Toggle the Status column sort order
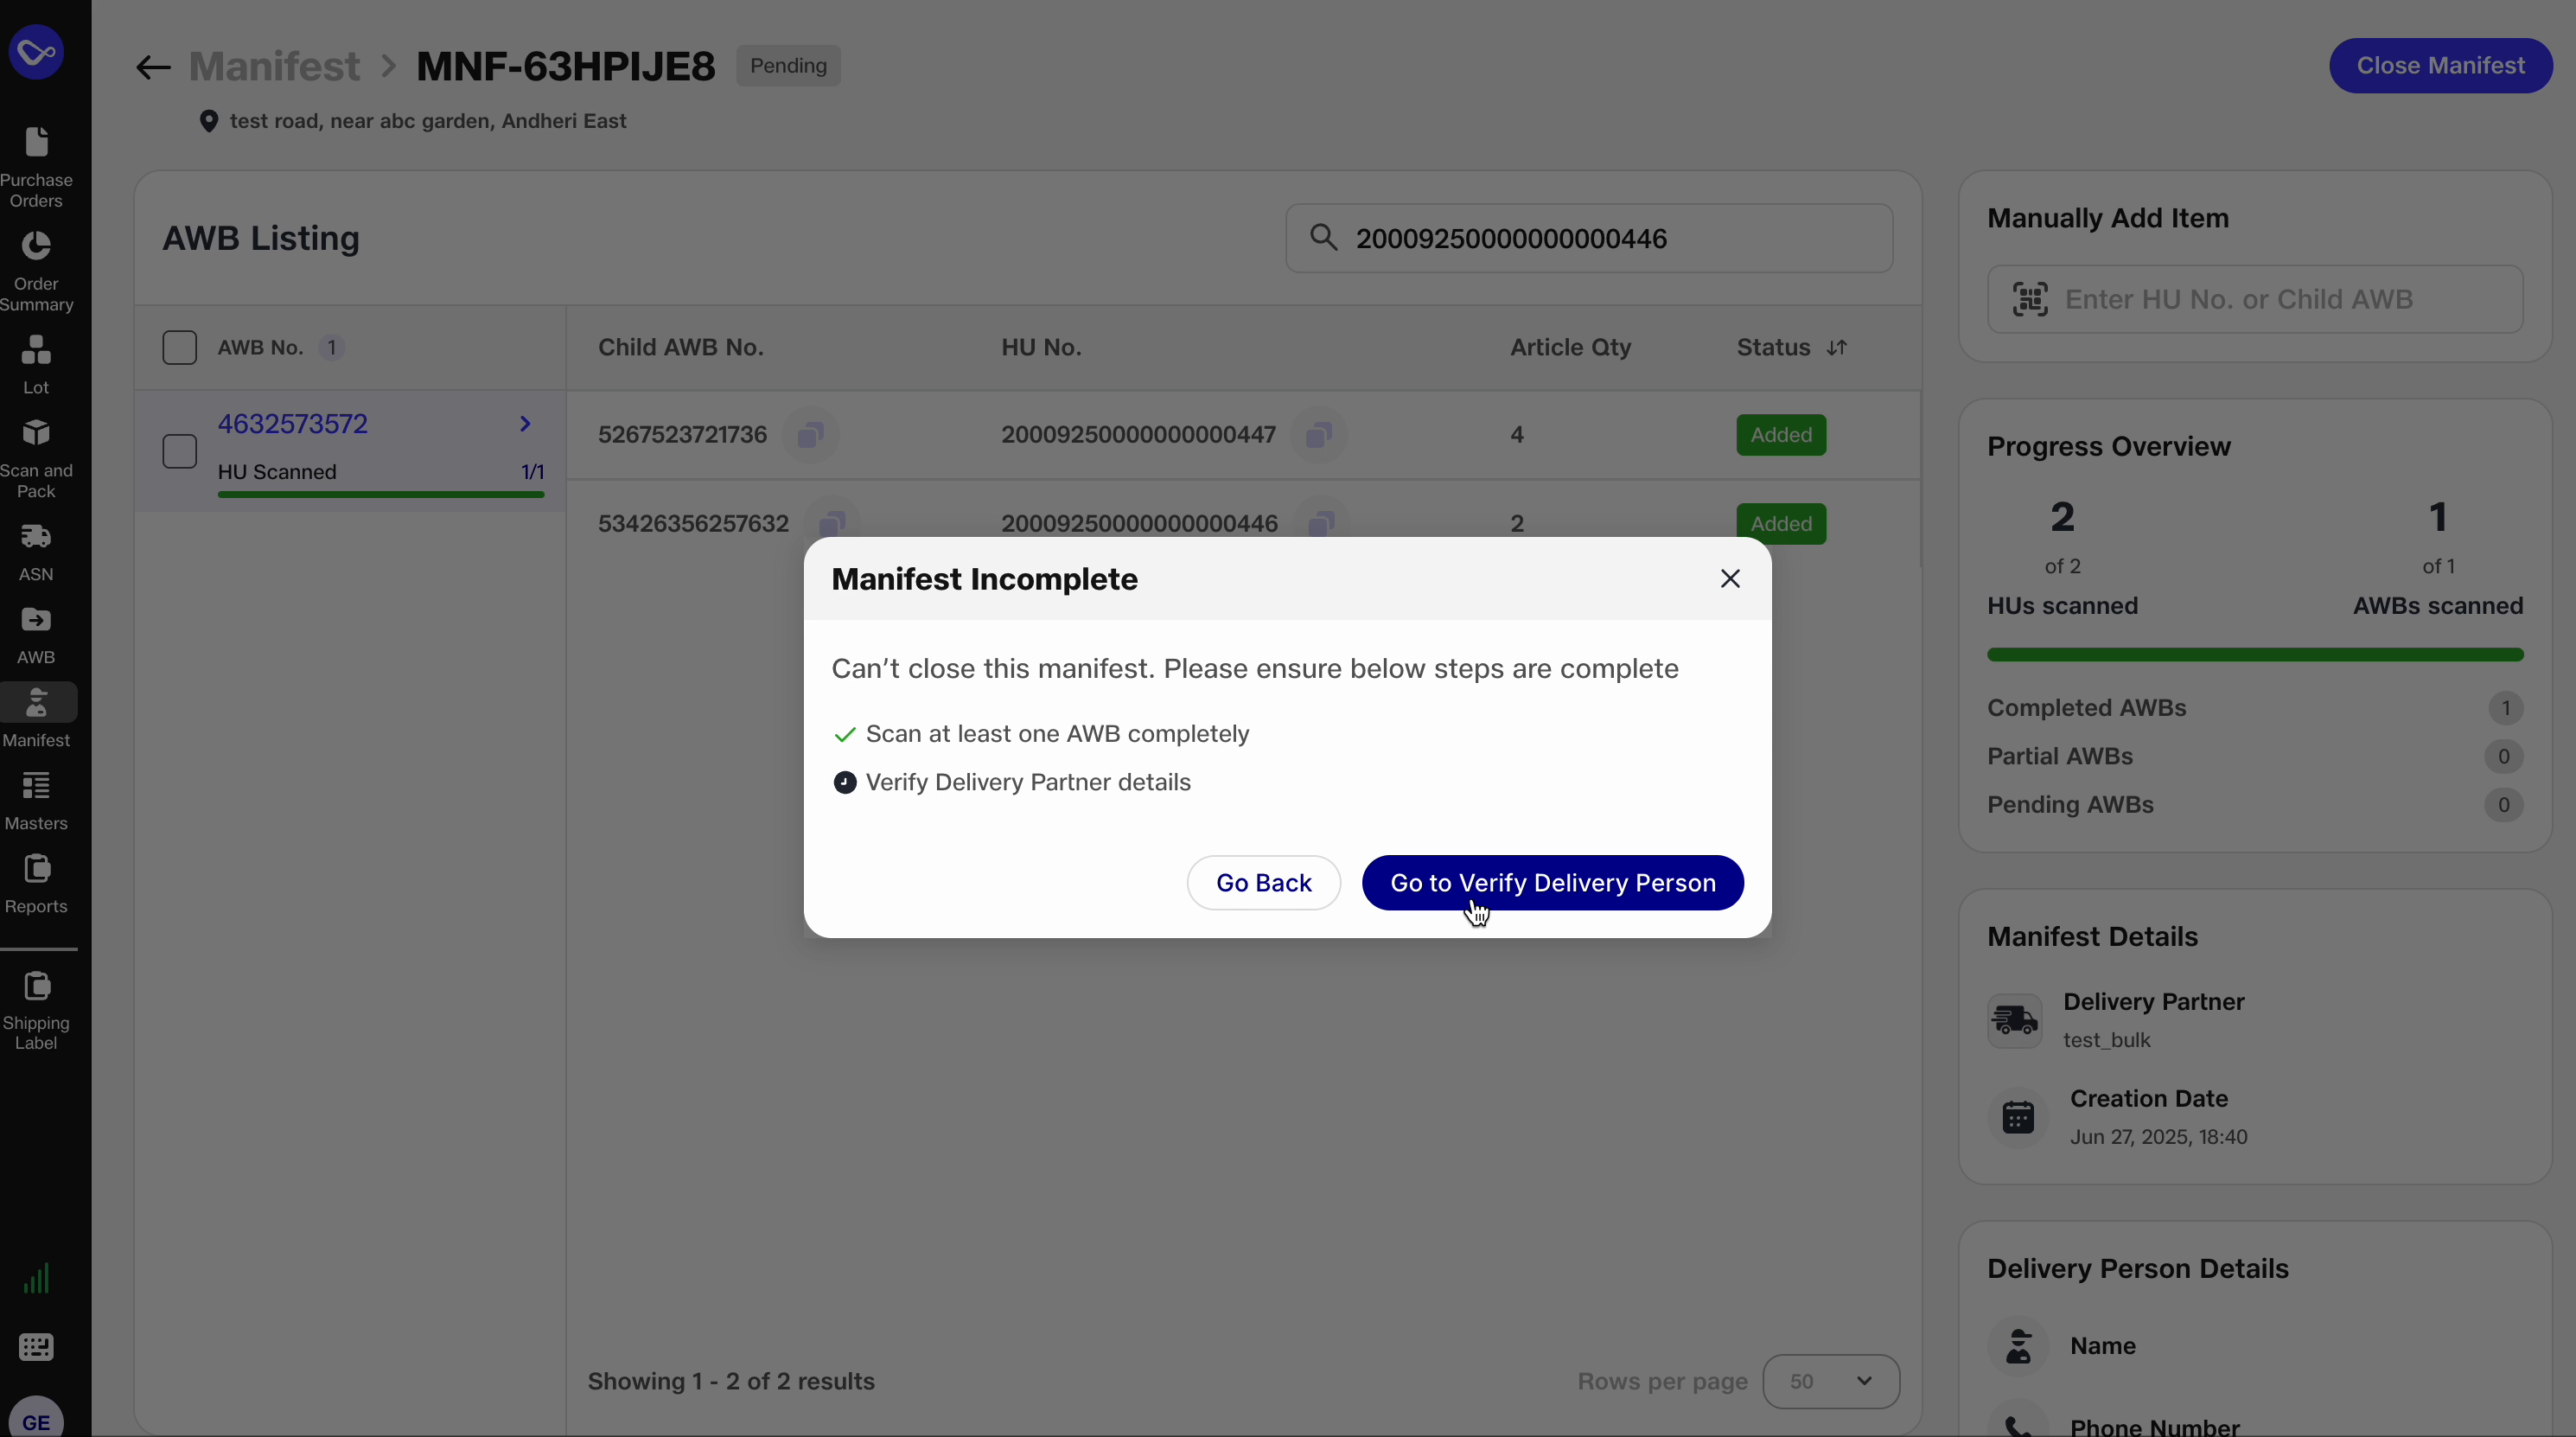The height and width of the screenshot is (1437, 2576). (x=1838, y=347)
